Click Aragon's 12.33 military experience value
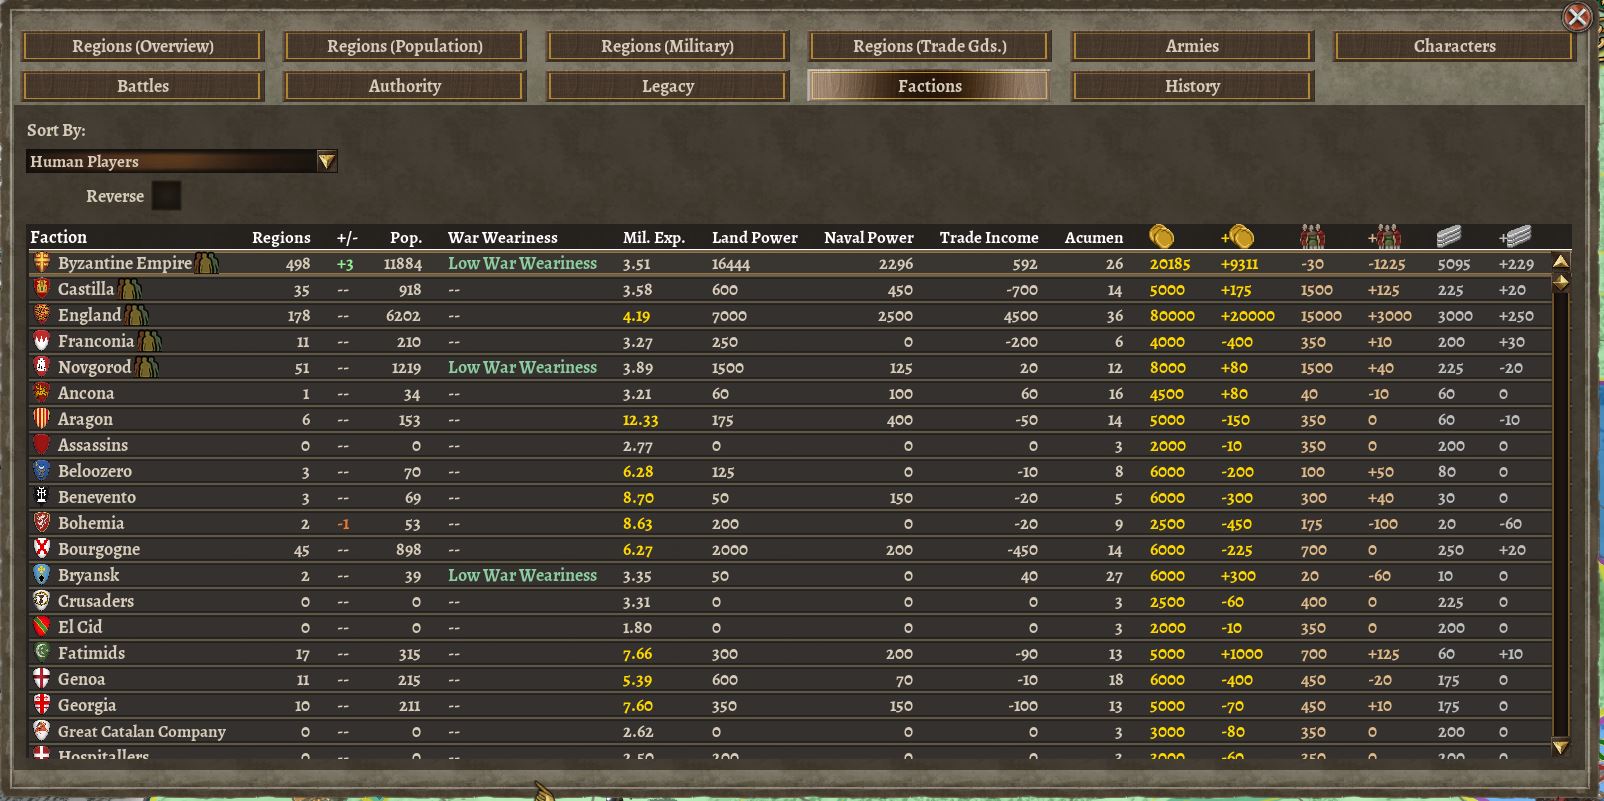Image resolution: width=1604 pixels, height=801 pixels. coord(640,420)
